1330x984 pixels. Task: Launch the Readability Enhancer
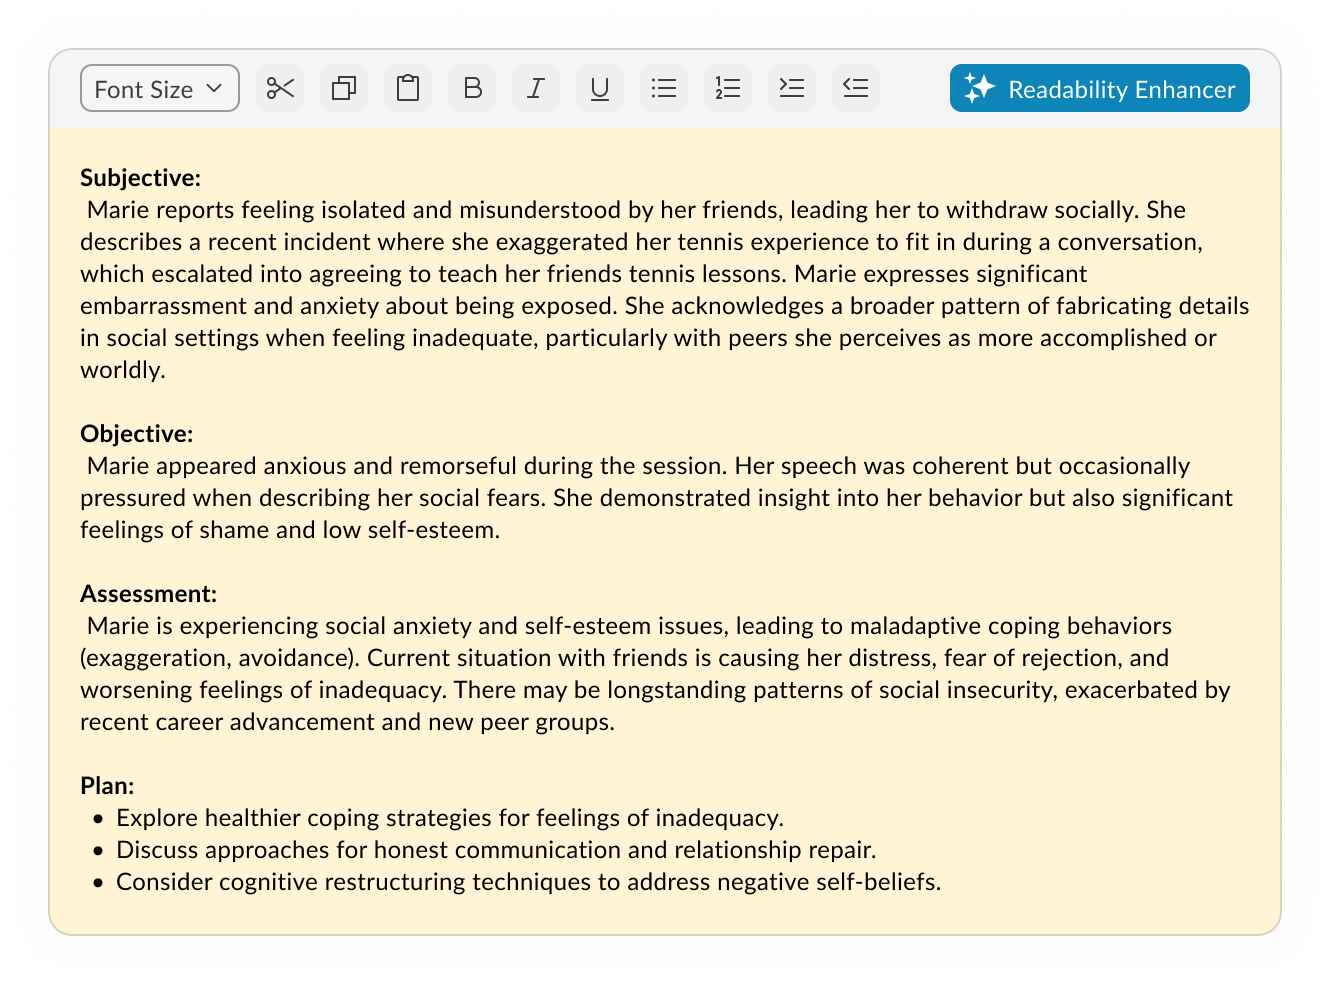coord(1099,89)
